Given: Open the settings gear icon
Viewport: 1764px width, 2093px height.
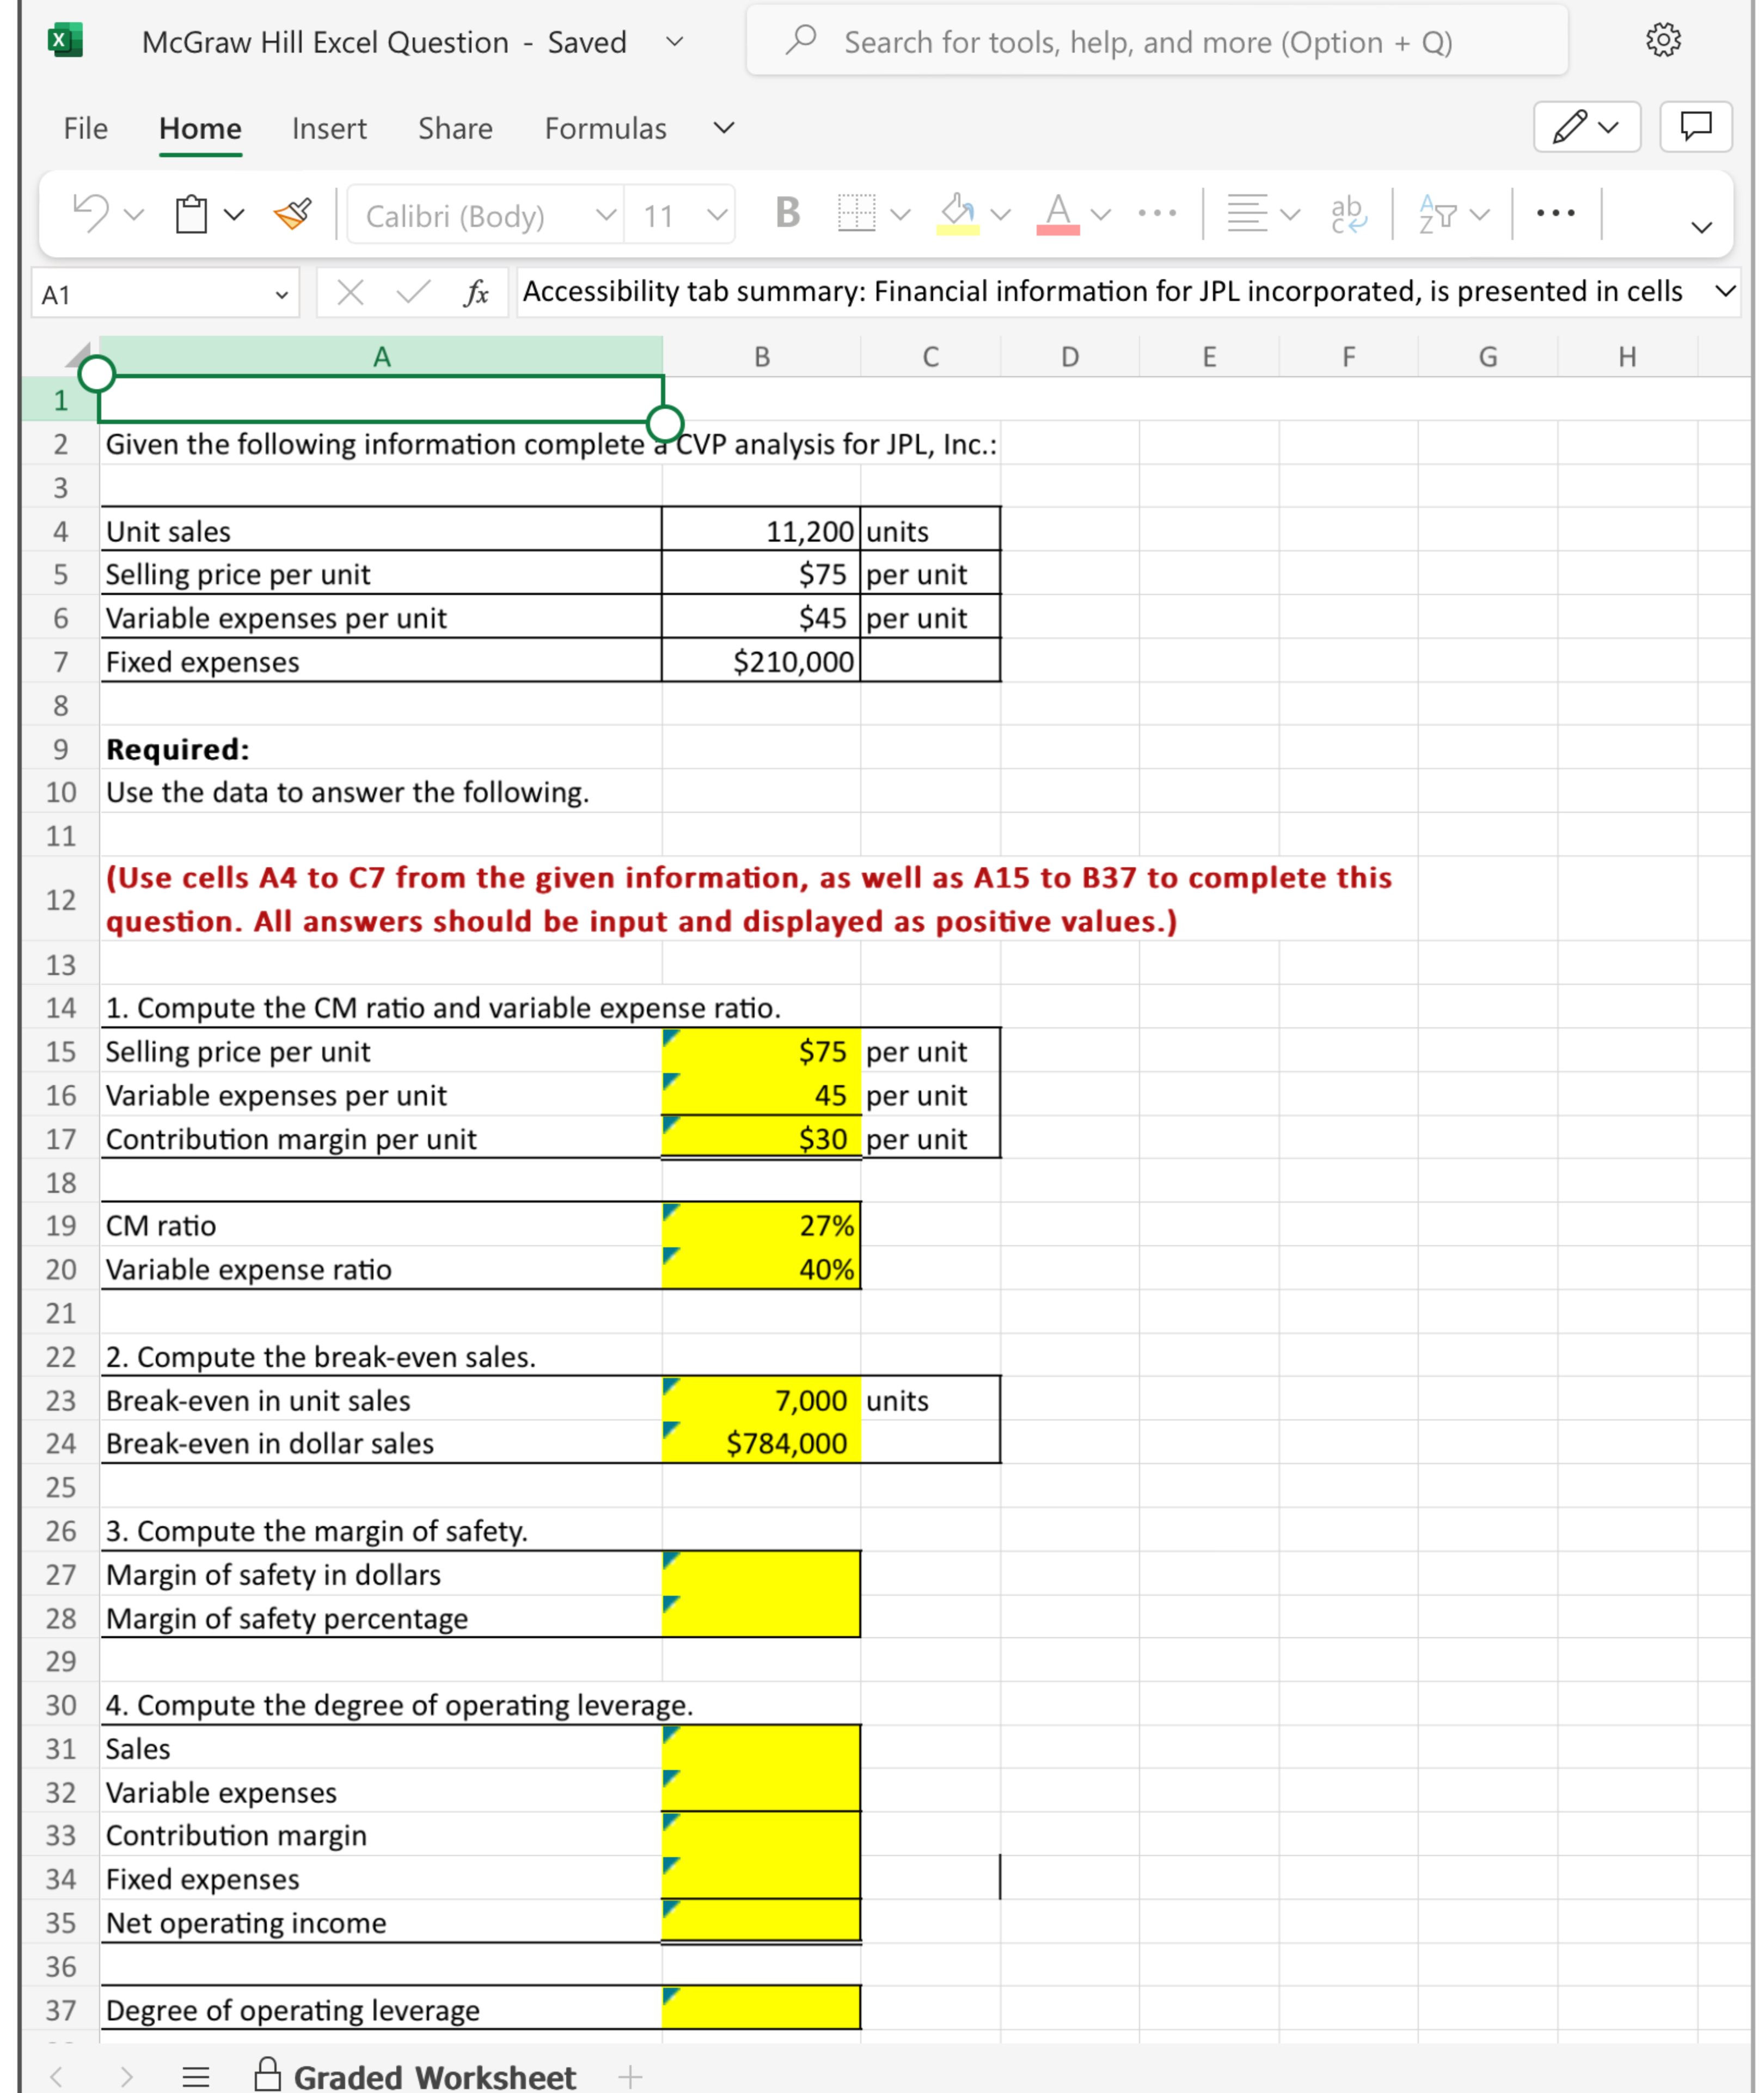Looking at the screenshot, I should [x=1662, y=40].
